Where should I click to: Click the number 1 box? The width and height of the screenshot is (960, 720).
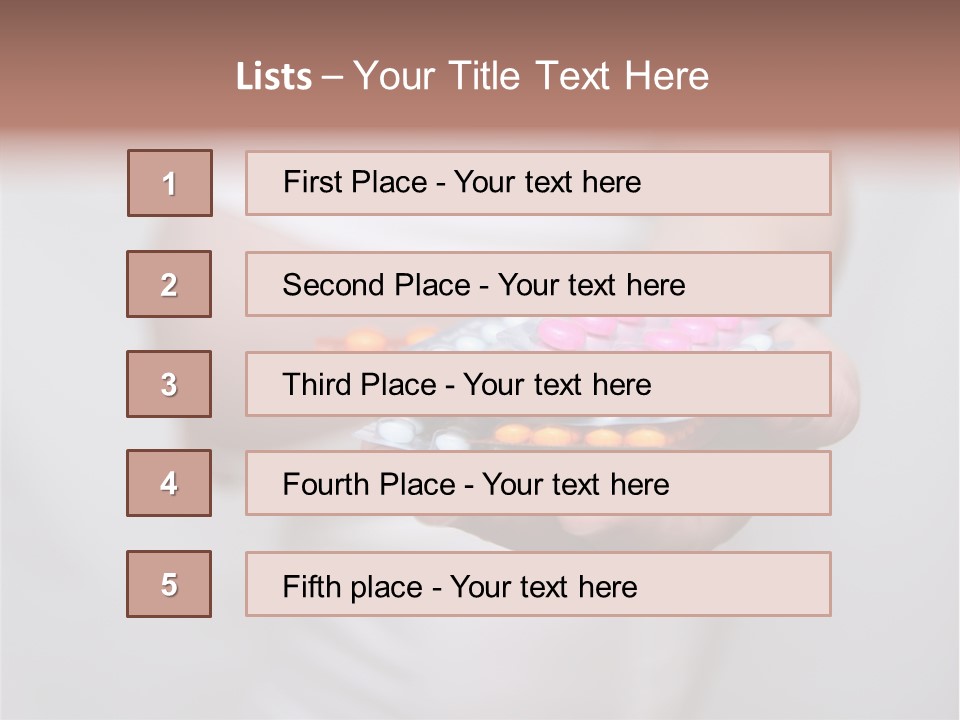tap(170, 183)
